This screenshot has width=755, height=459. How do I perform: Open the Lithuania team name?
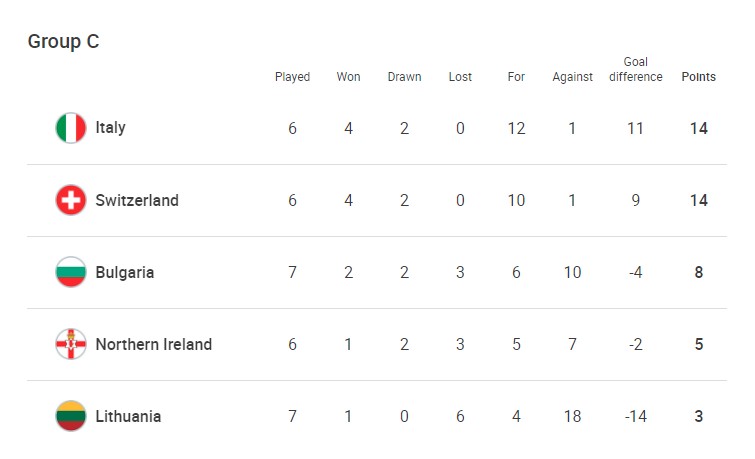[128, 416]
